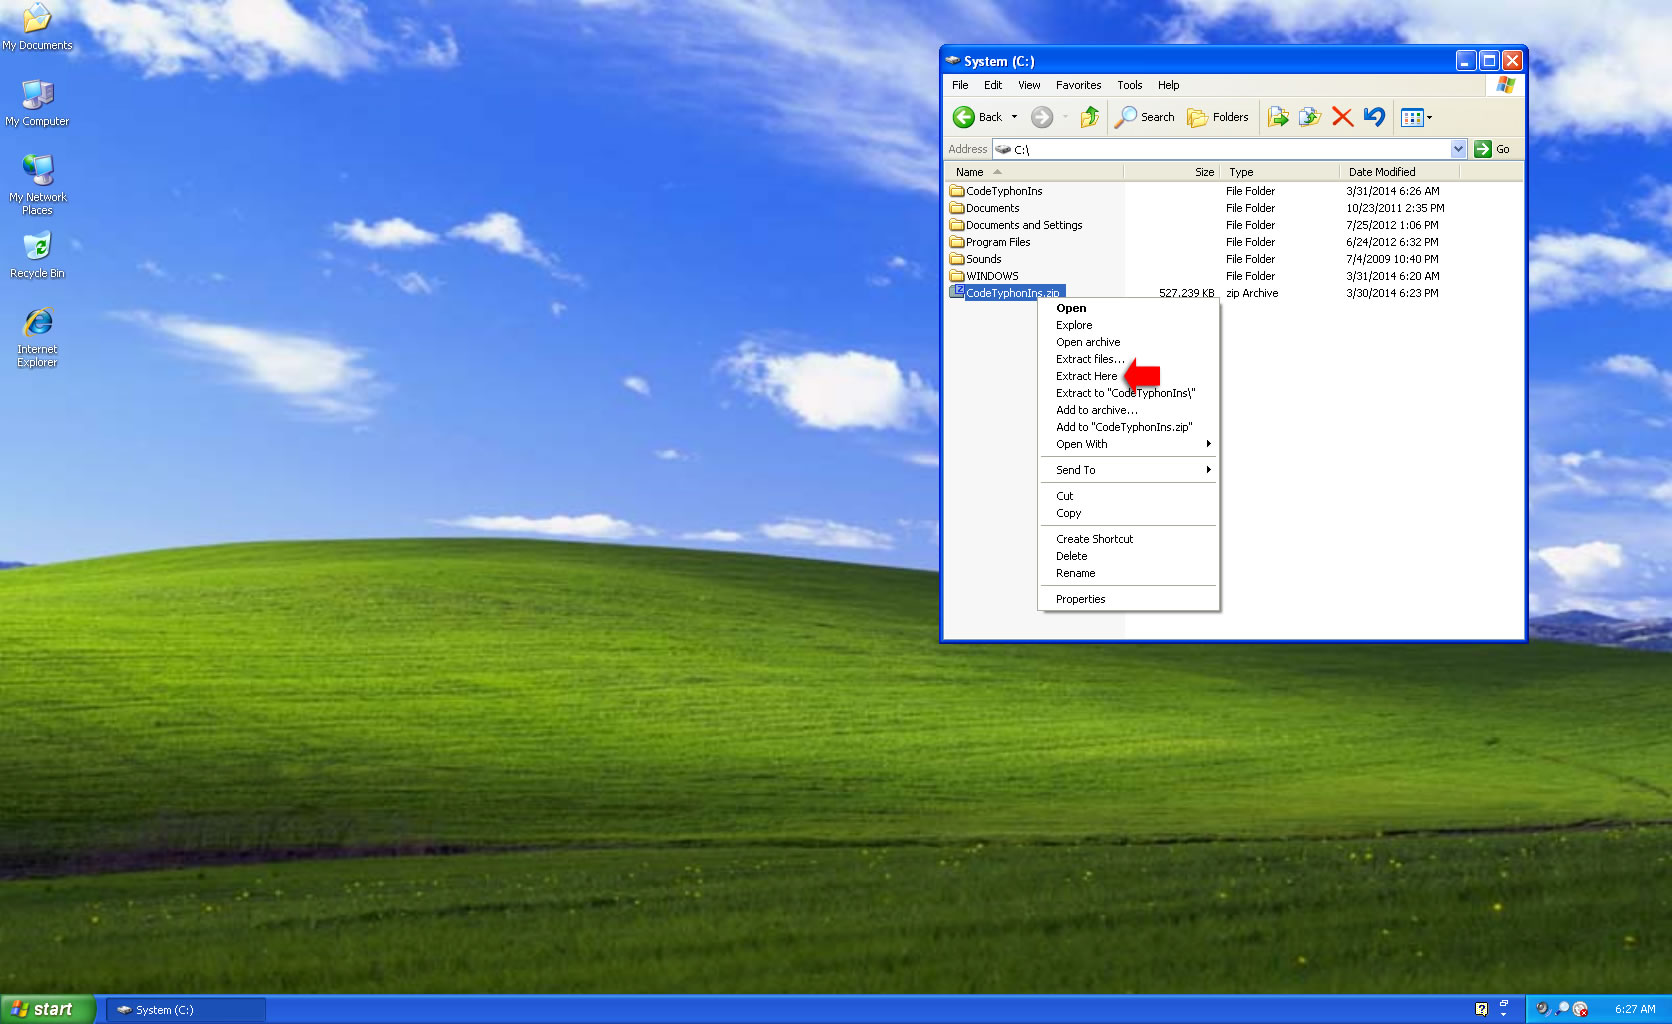Sort by the Type column header
Screen dimensions: 1672x1024
(1279, 172)
